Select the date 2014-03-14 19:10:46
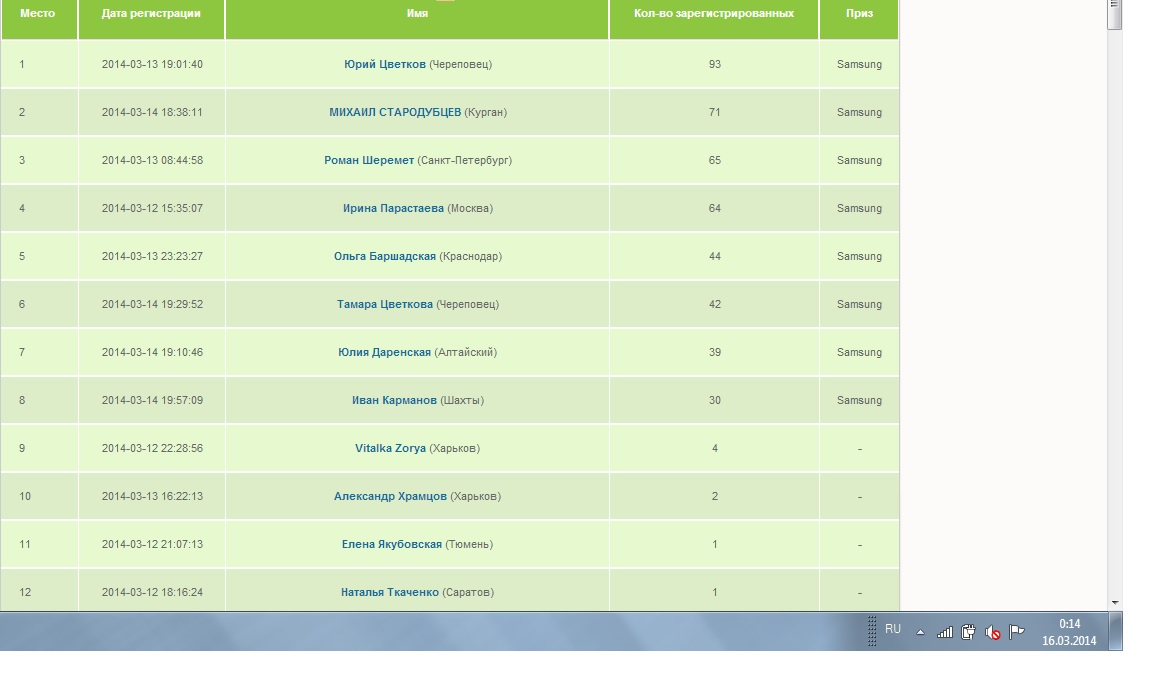This screenshot has height=675, width=1156. pos(152,352)
